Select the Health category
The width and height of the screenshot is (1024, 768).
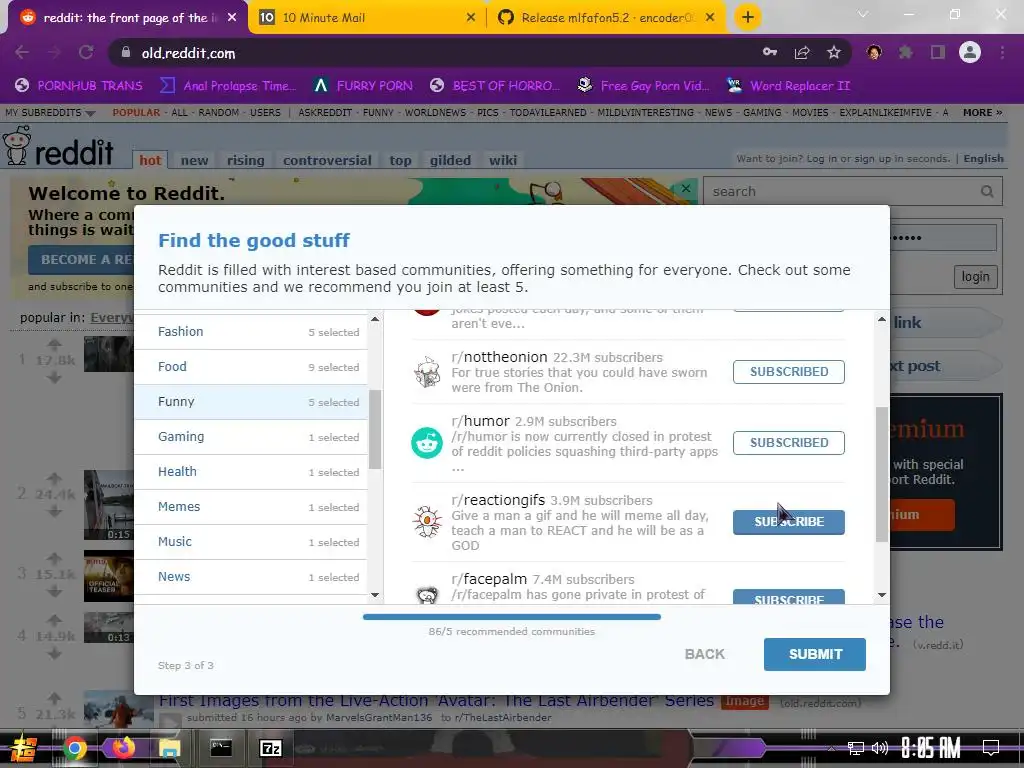(251, 472)
